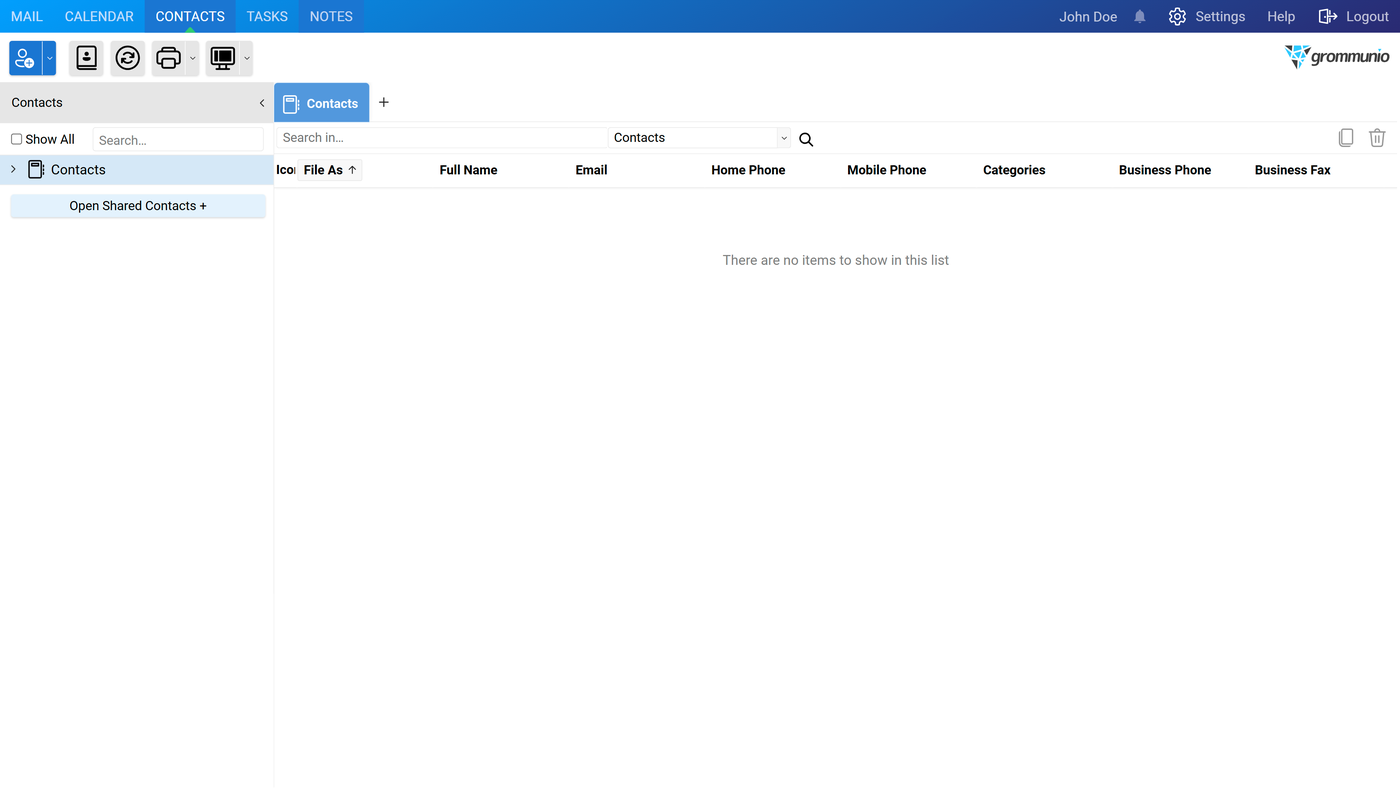The image size is (1400, 788).
Task: Switch to the CALENDAR tab
Action: 99,17
